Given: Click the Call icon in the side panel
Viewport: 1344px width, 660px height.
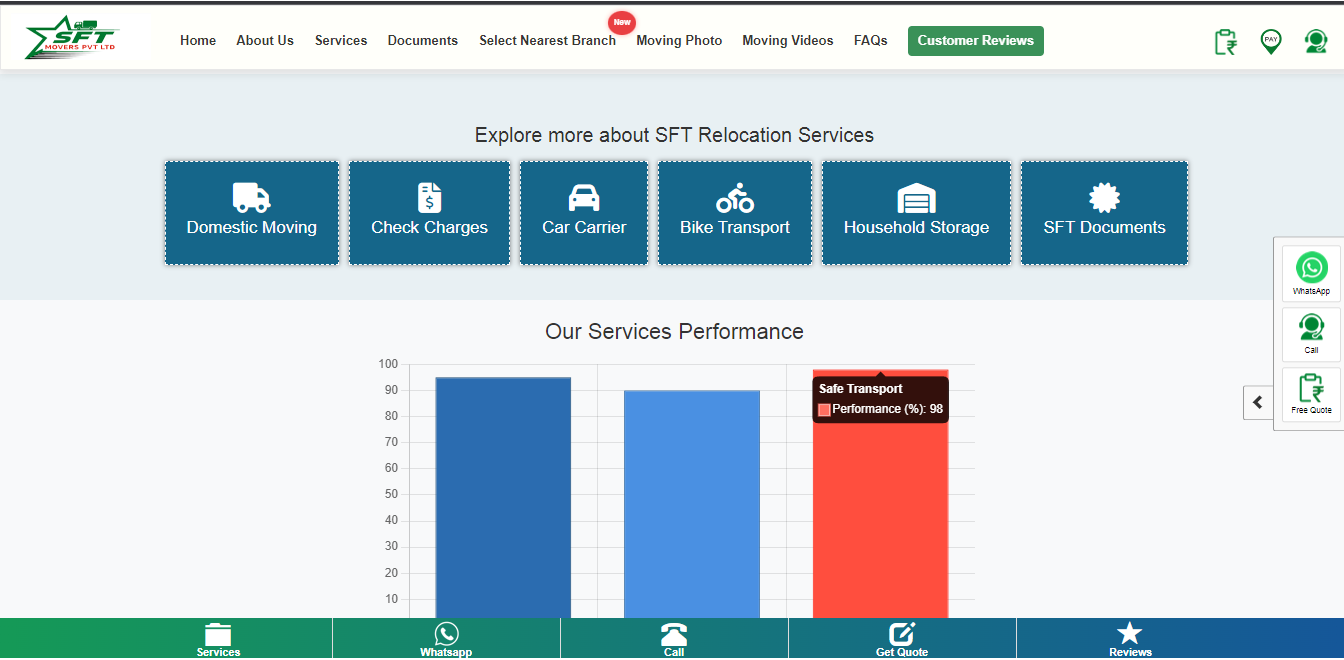Looking at the screenshot, I should click(x=1311, y=333).
